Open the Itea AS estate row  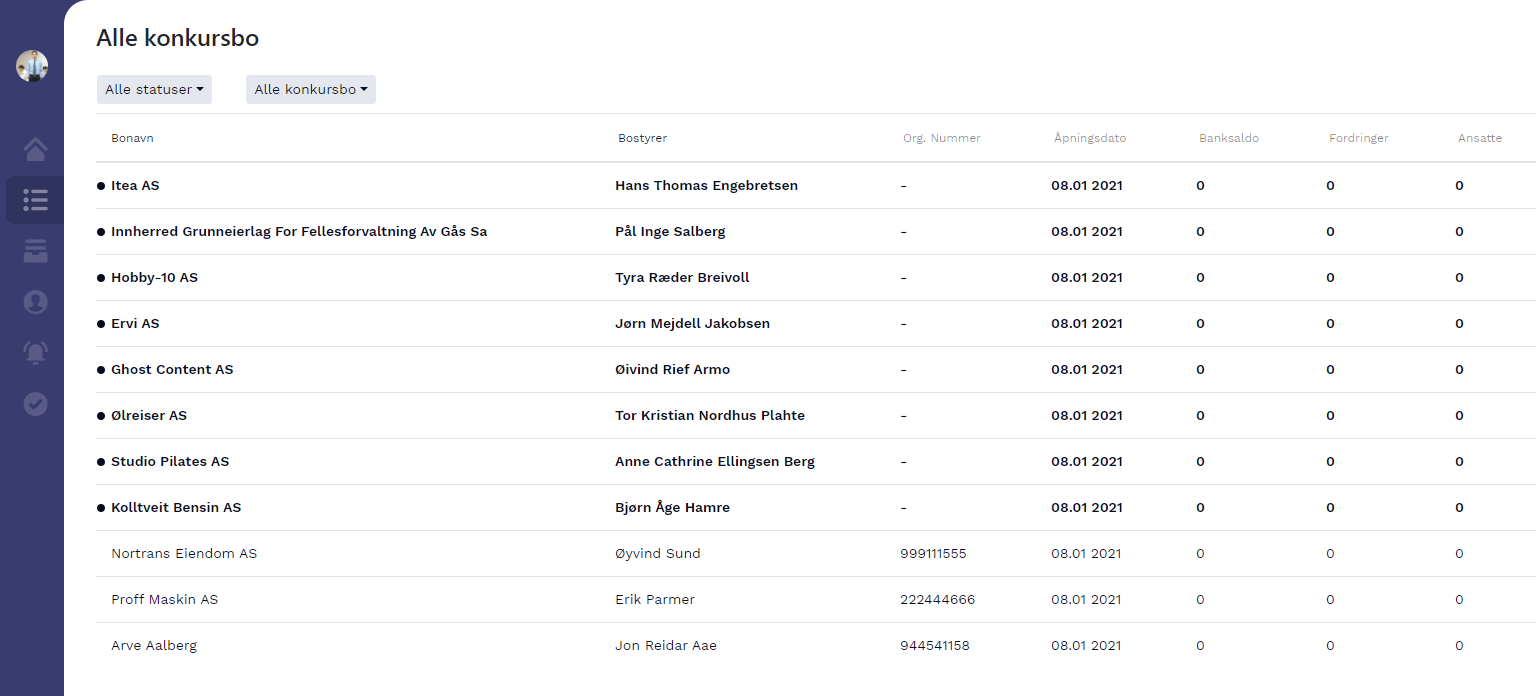point(135,186)
